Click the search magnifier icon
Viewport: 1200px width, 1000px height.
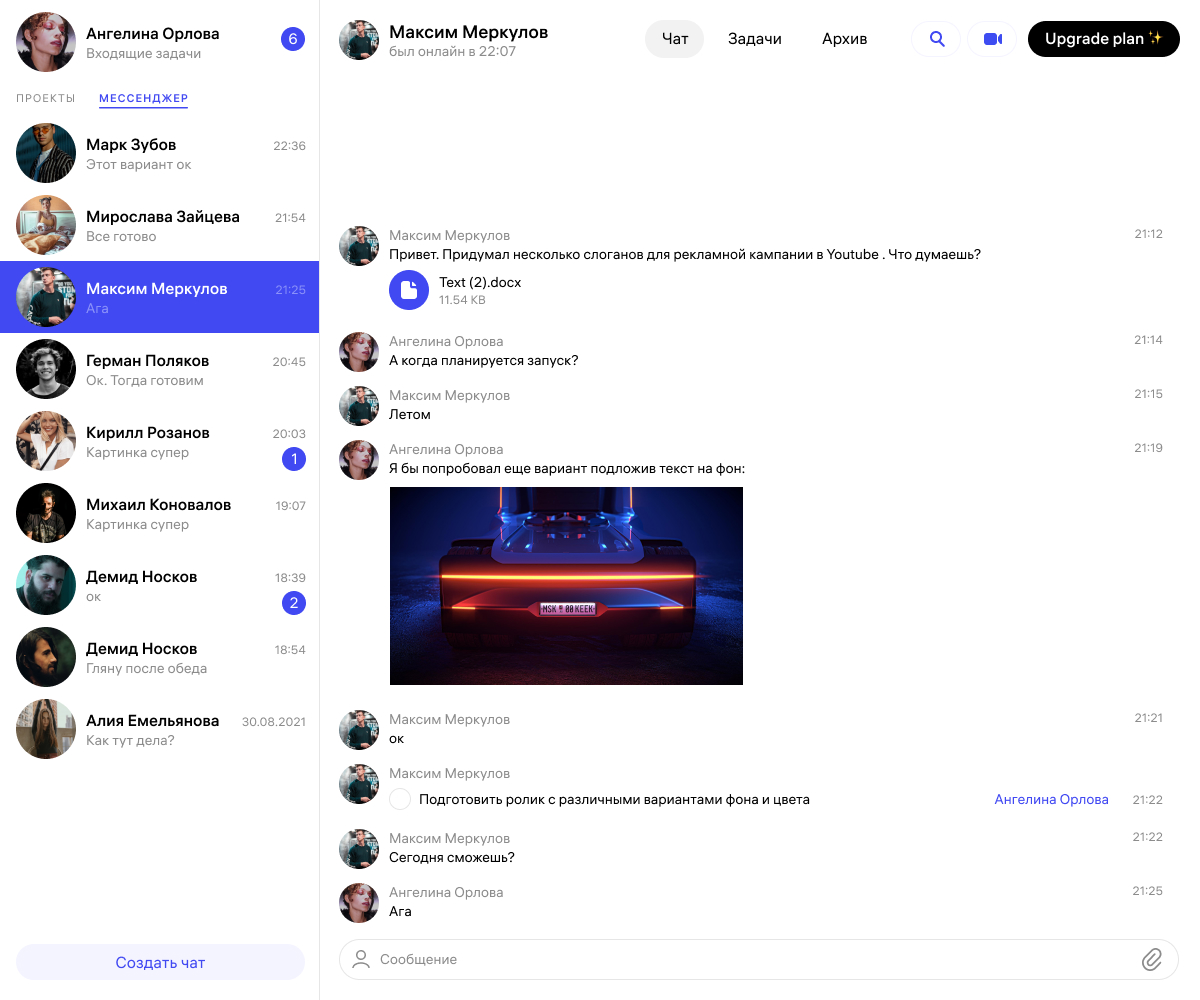[x=936, y=39]
